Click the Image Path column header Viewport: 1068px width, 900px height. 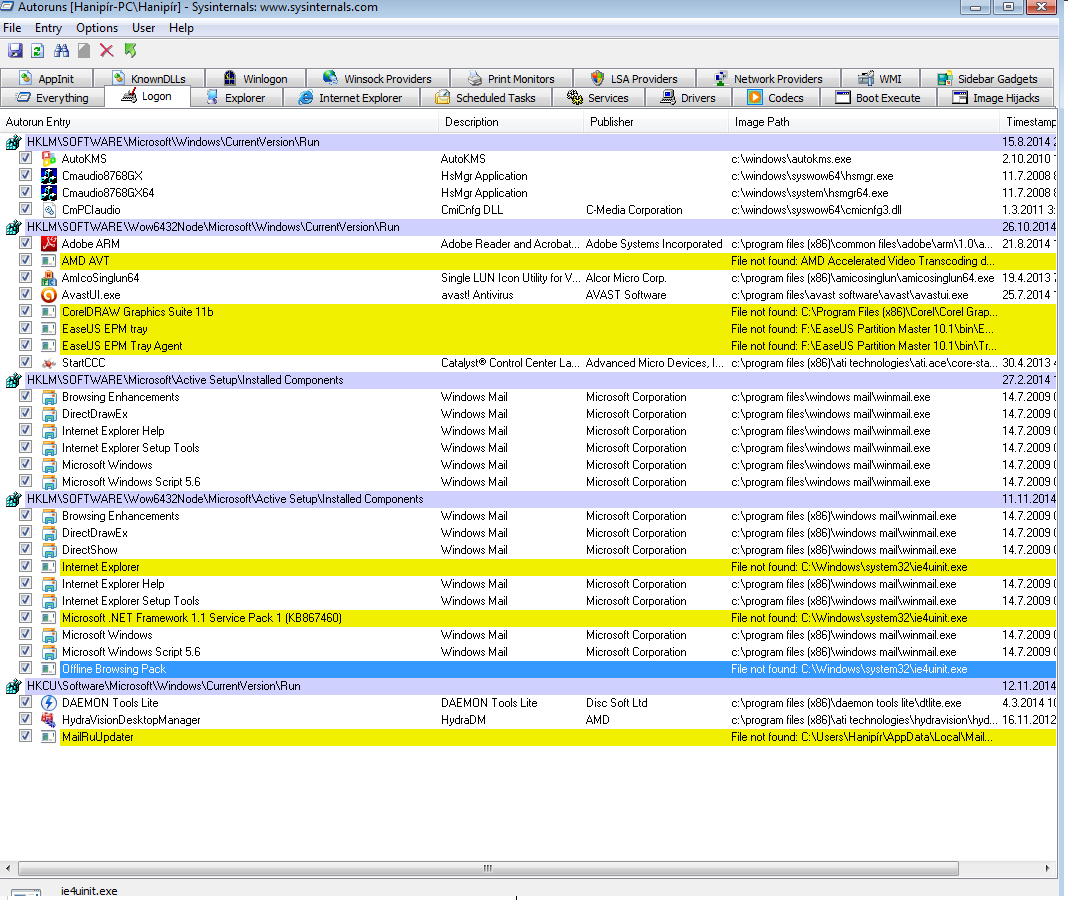pos(762,122)
